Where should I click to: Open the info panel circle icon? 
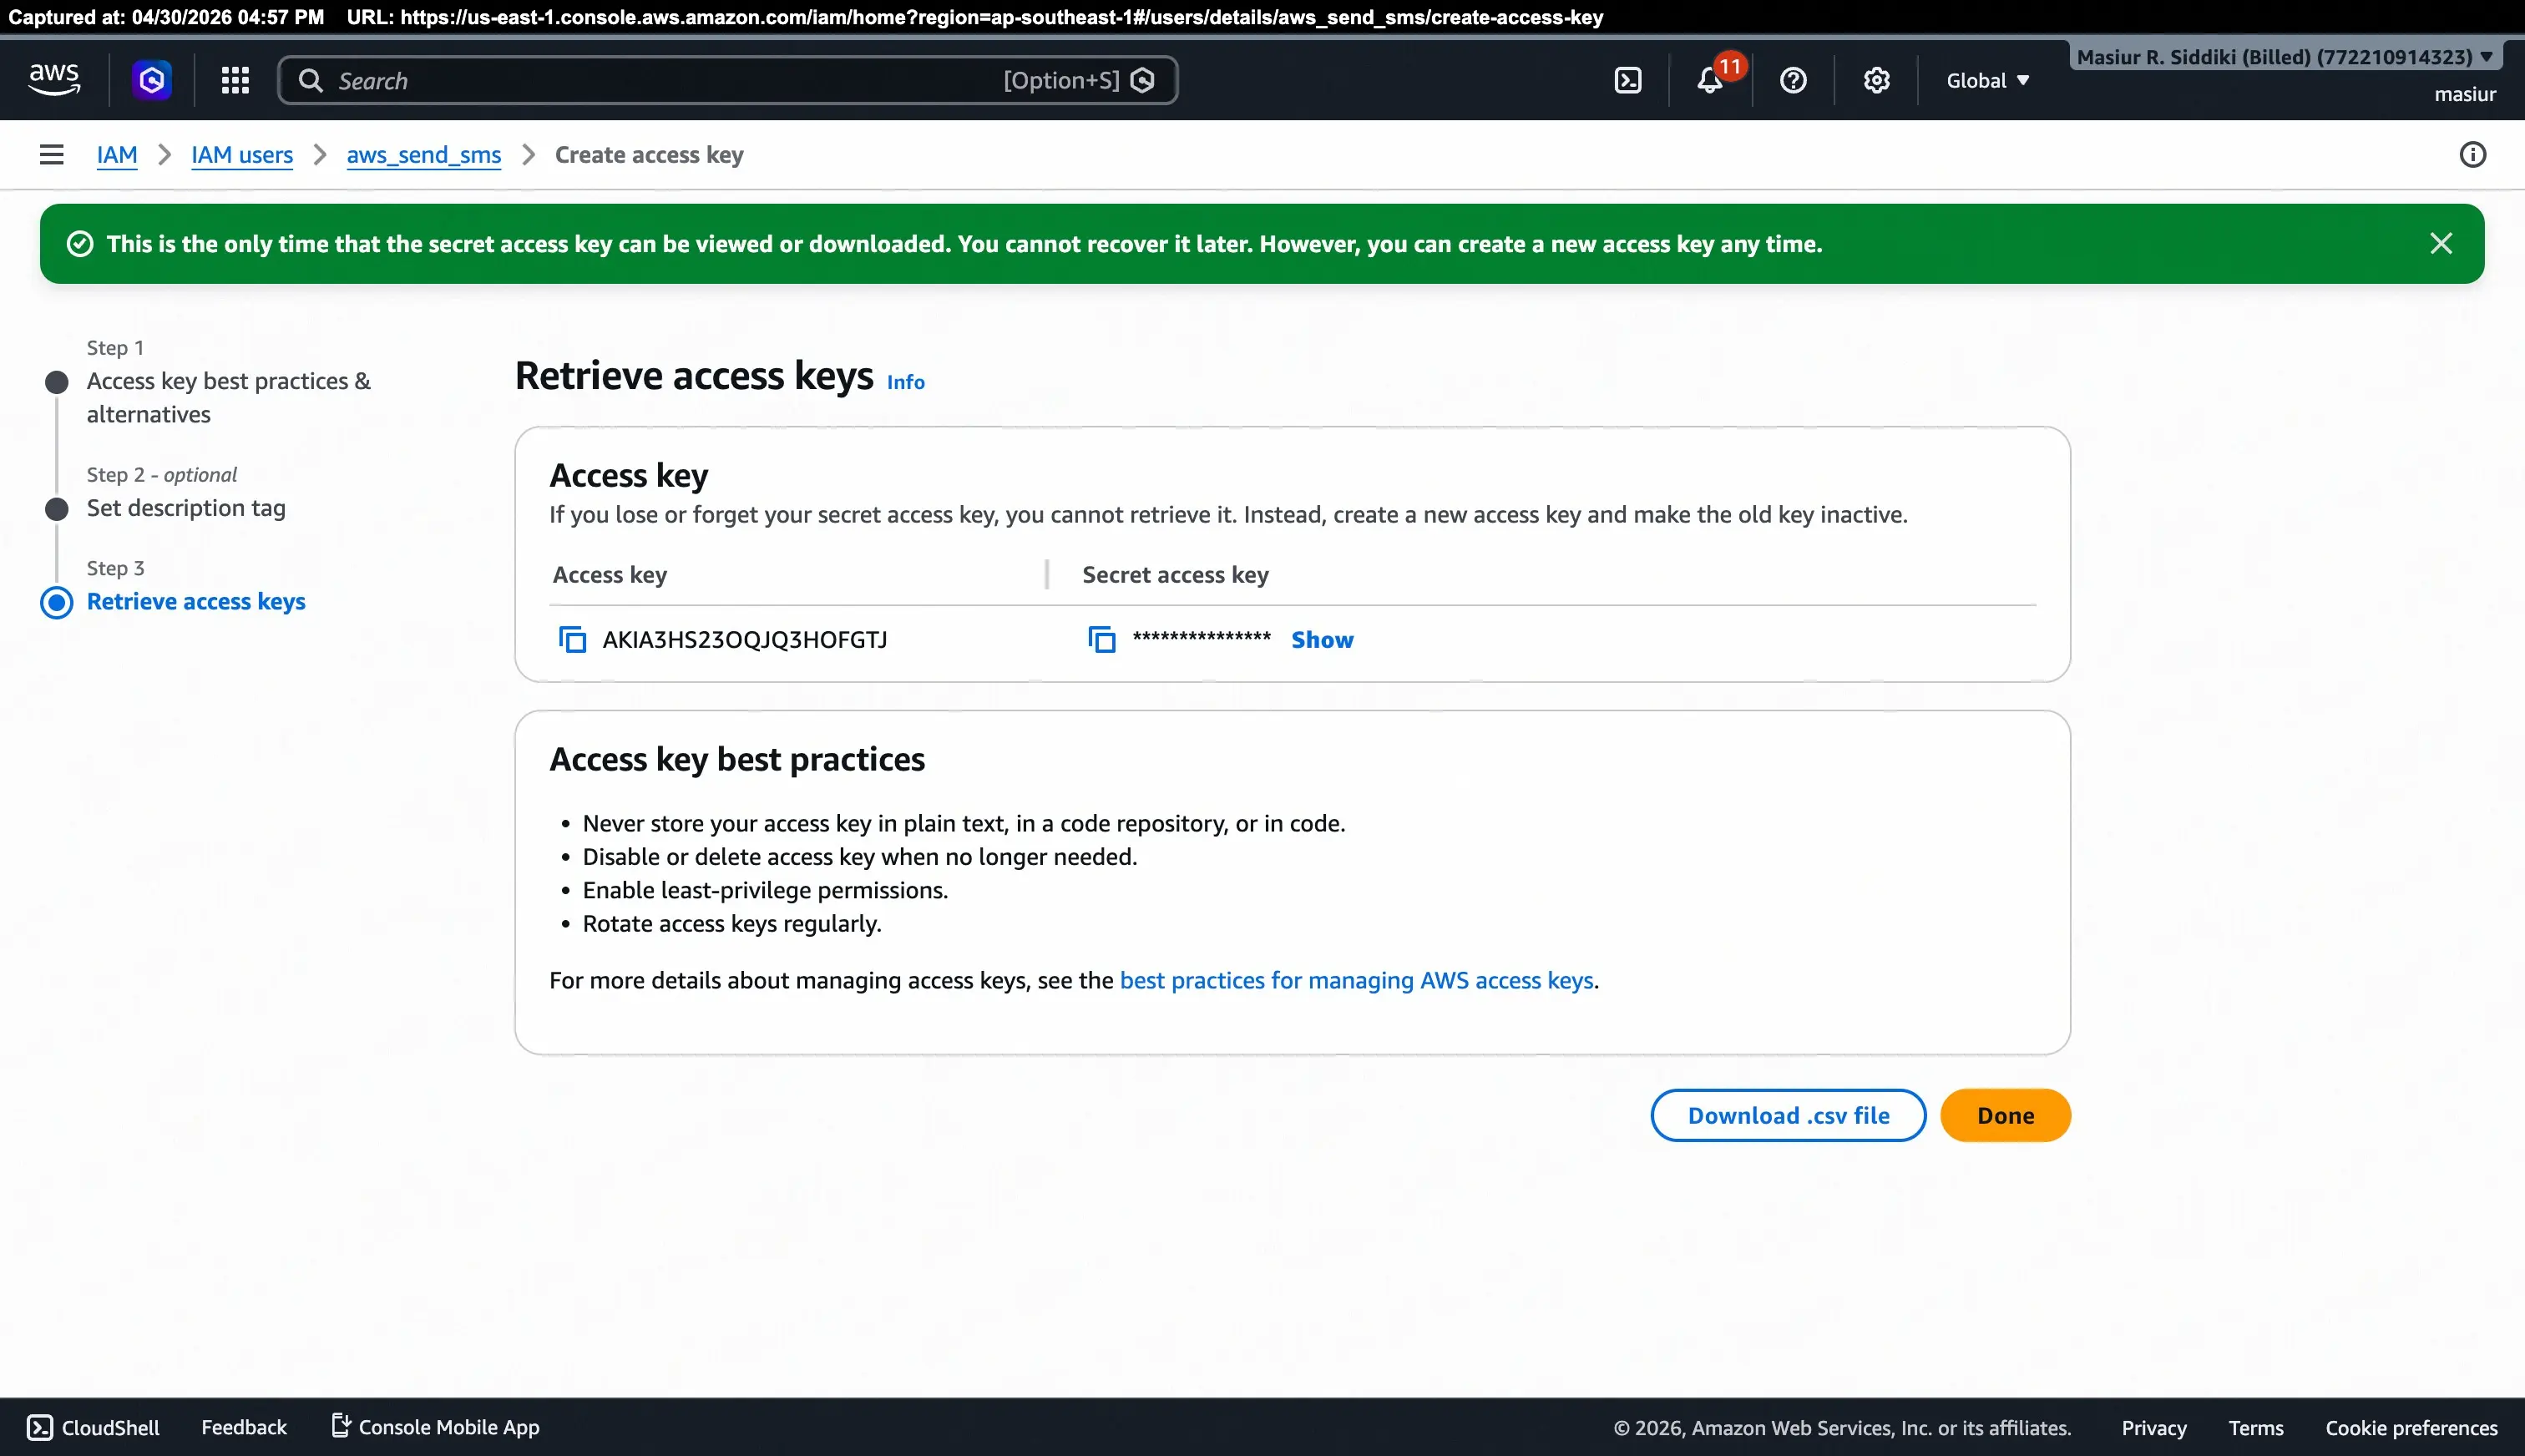[2472, 154]
